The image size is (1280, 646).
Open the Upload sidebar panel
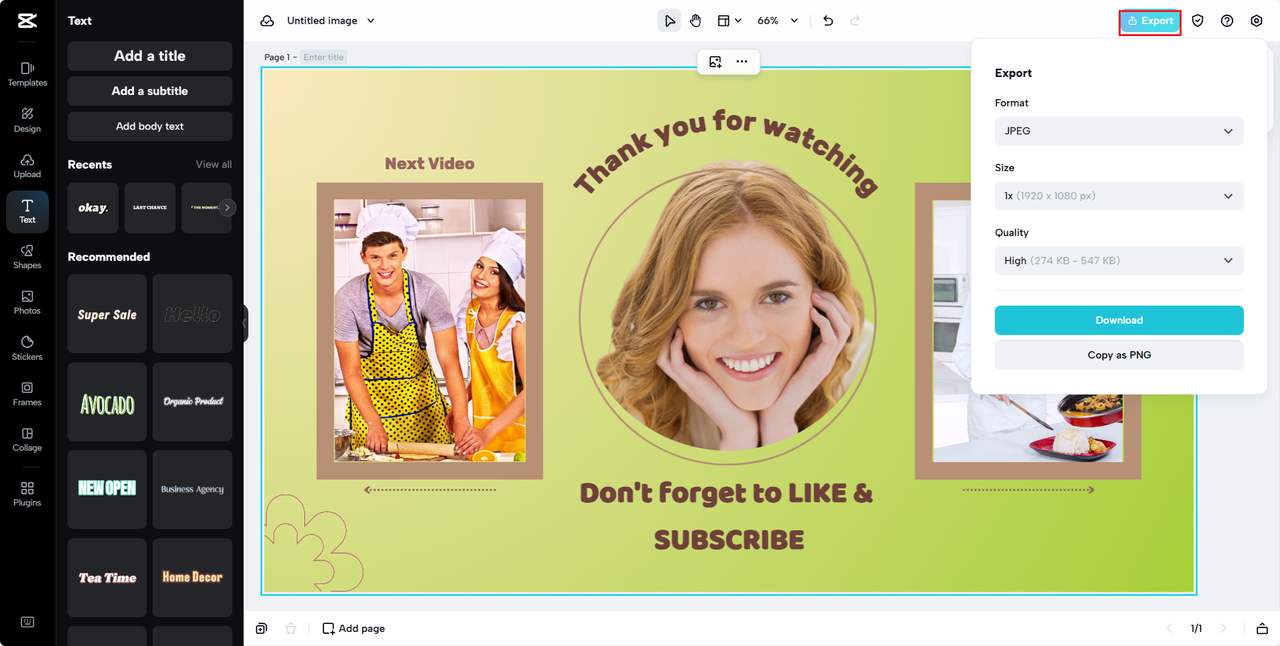(x=27, y=166)
